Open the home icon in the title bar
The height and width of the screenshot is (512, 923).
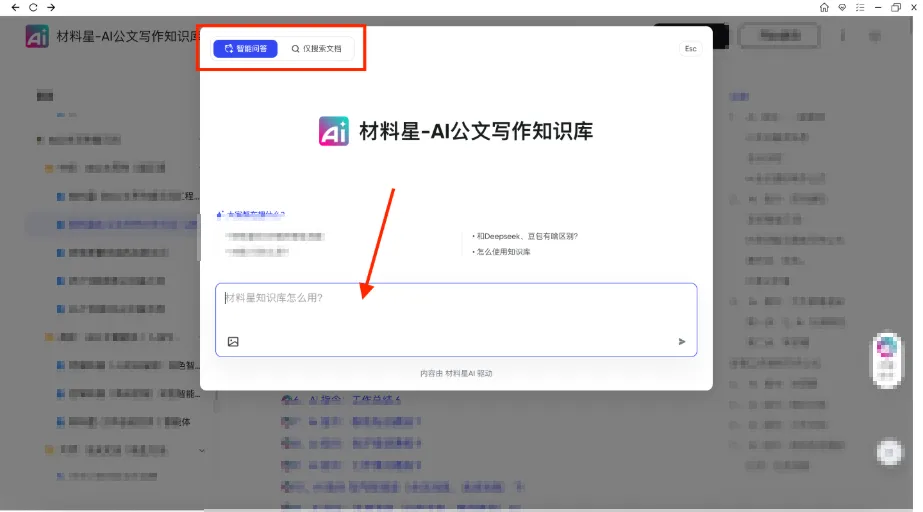pyautogui.click(x=824, y=8)
